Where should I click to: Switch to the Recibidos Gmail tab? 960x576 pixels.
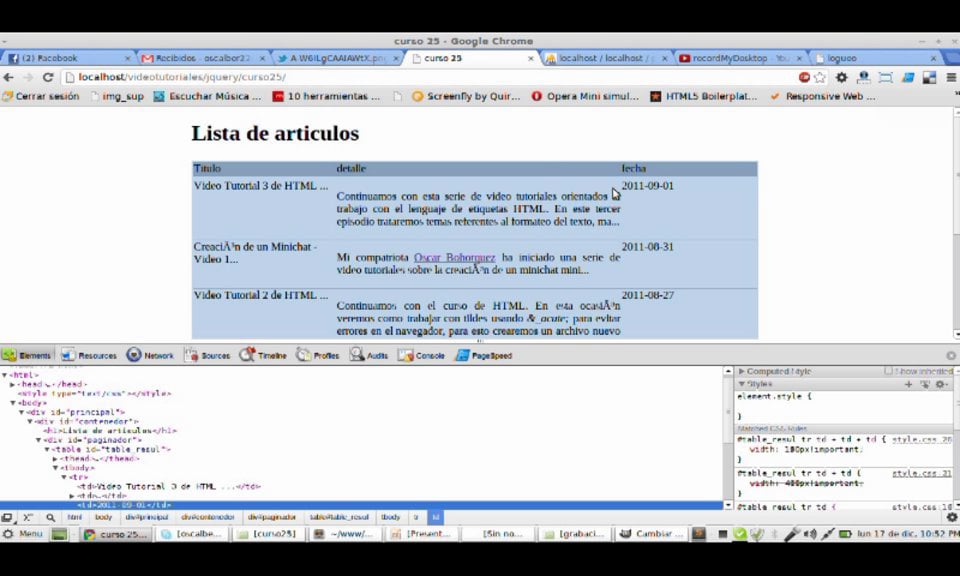point(202,58)
